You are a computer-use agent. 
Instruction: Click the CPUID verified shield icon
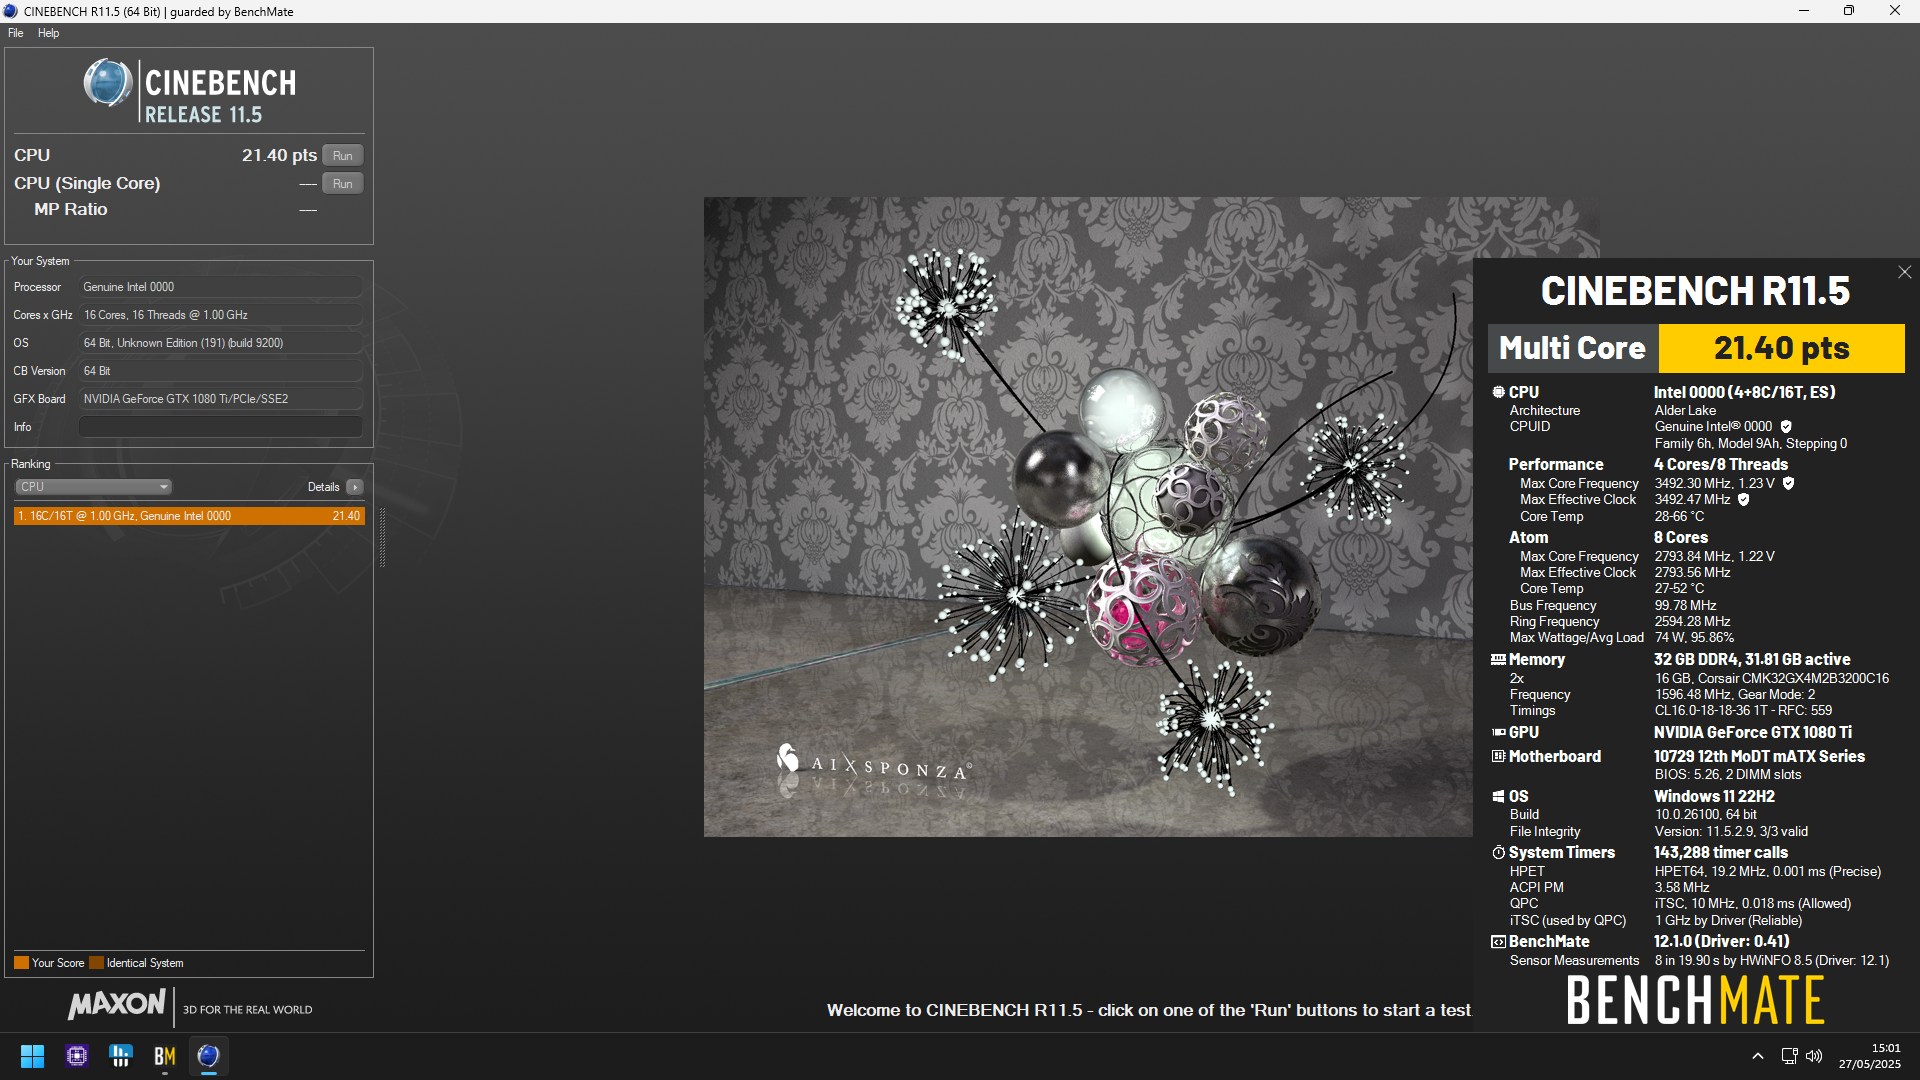coord(1786,427)
